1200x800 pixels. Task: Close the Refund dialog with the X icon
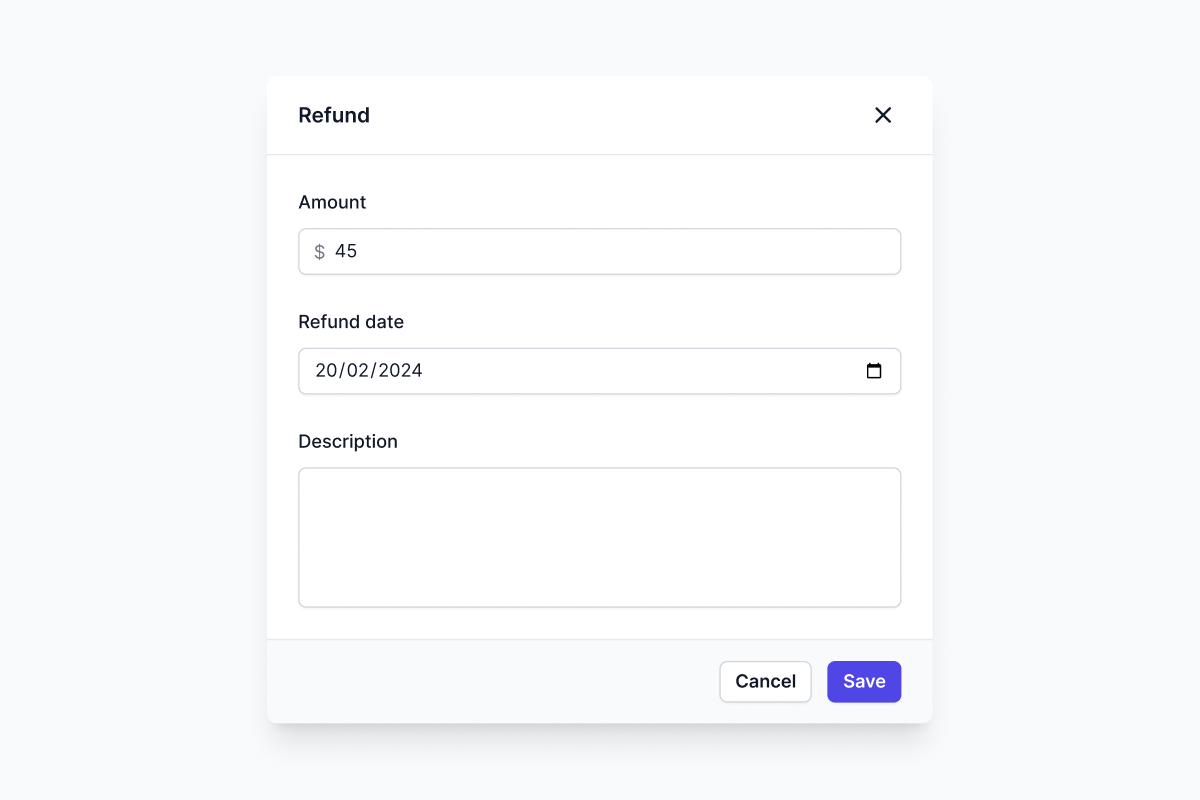(883, 115)
